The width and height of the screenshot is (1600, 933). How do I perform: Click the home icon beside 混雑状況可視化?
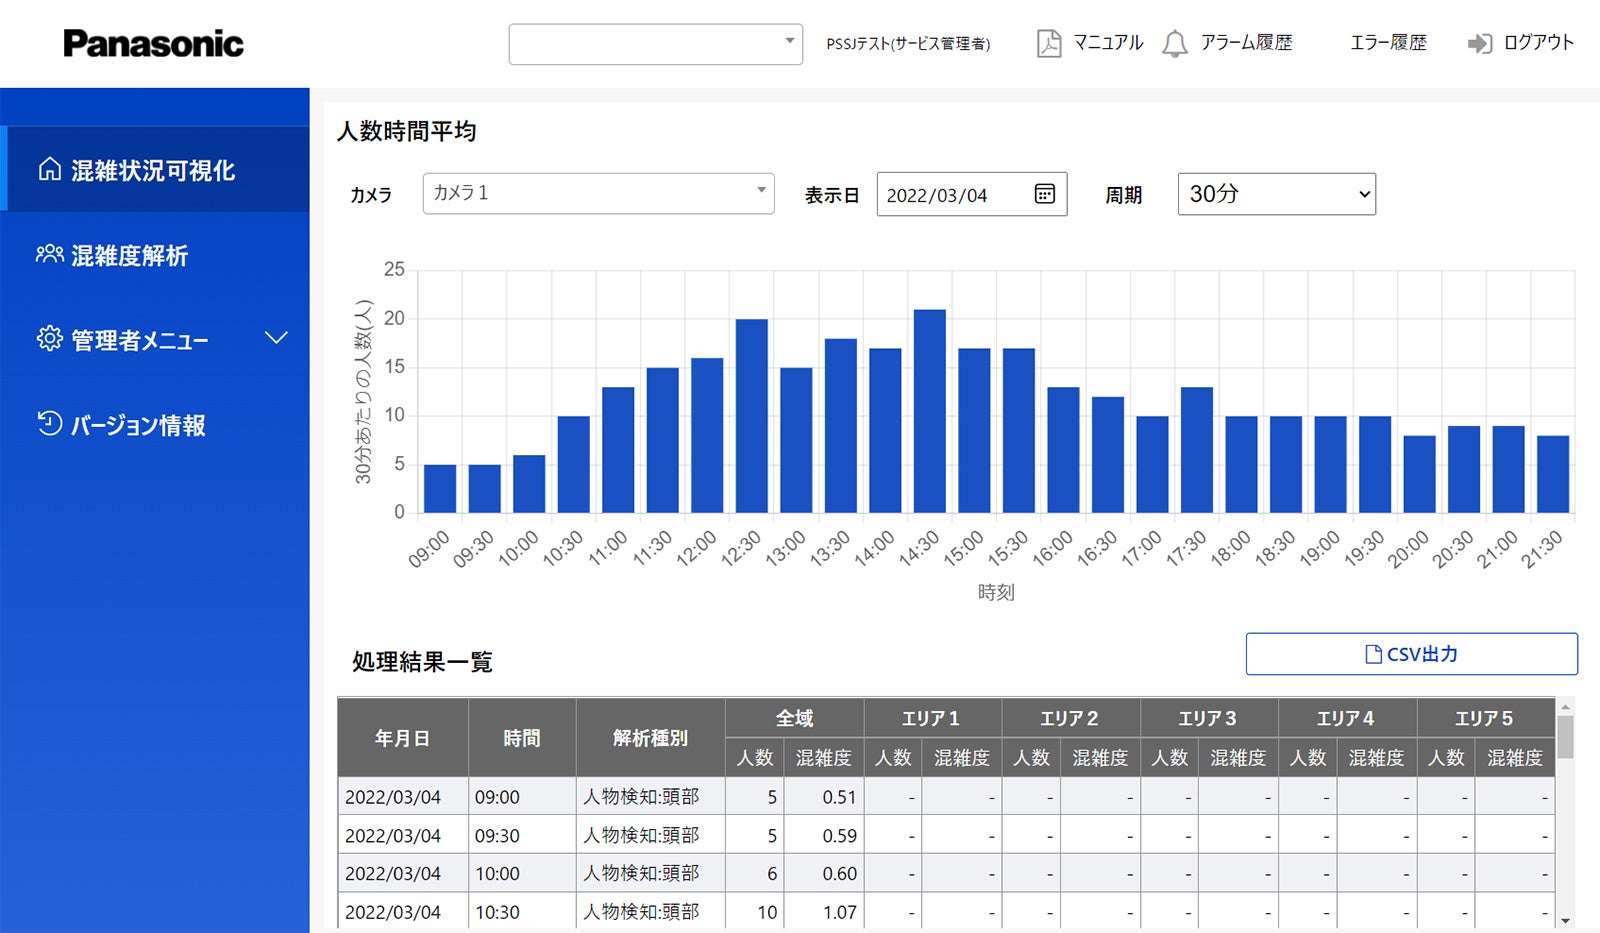[49, 169]
